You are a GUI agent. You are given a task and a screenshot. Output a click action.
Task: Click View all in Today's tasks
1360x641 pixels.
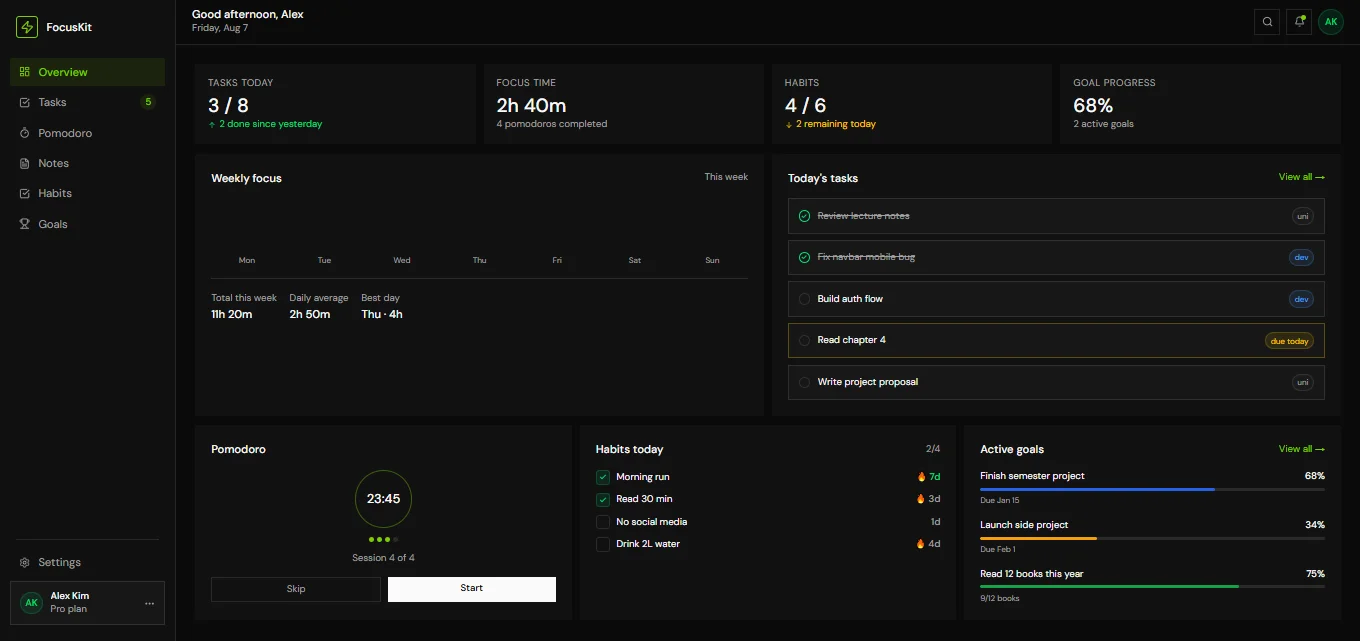[x=1302, y=177]
